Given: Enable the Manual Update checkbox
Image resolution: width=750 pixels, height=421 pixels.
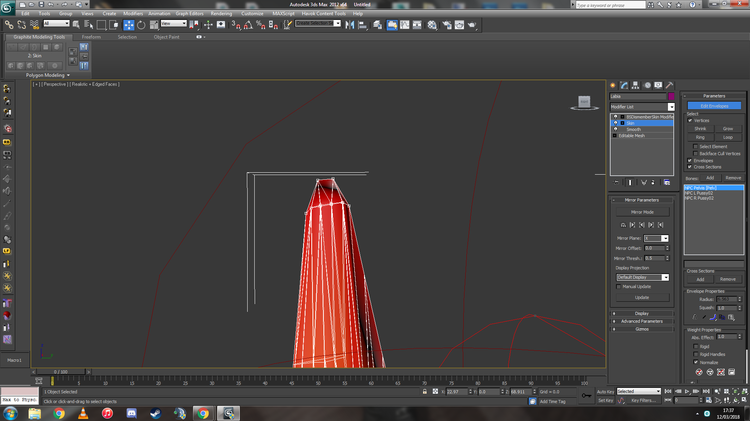Looking at the screenshot, I should (618, 287).
